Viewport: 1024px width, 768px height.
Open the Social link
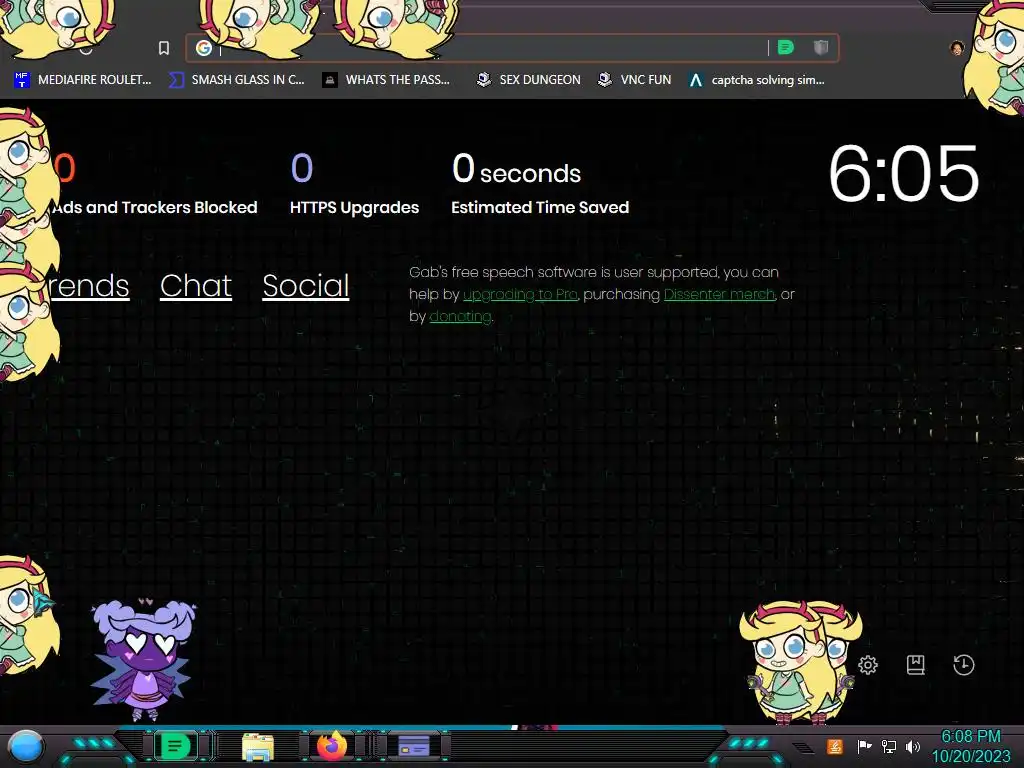click(x=306, y=285)
